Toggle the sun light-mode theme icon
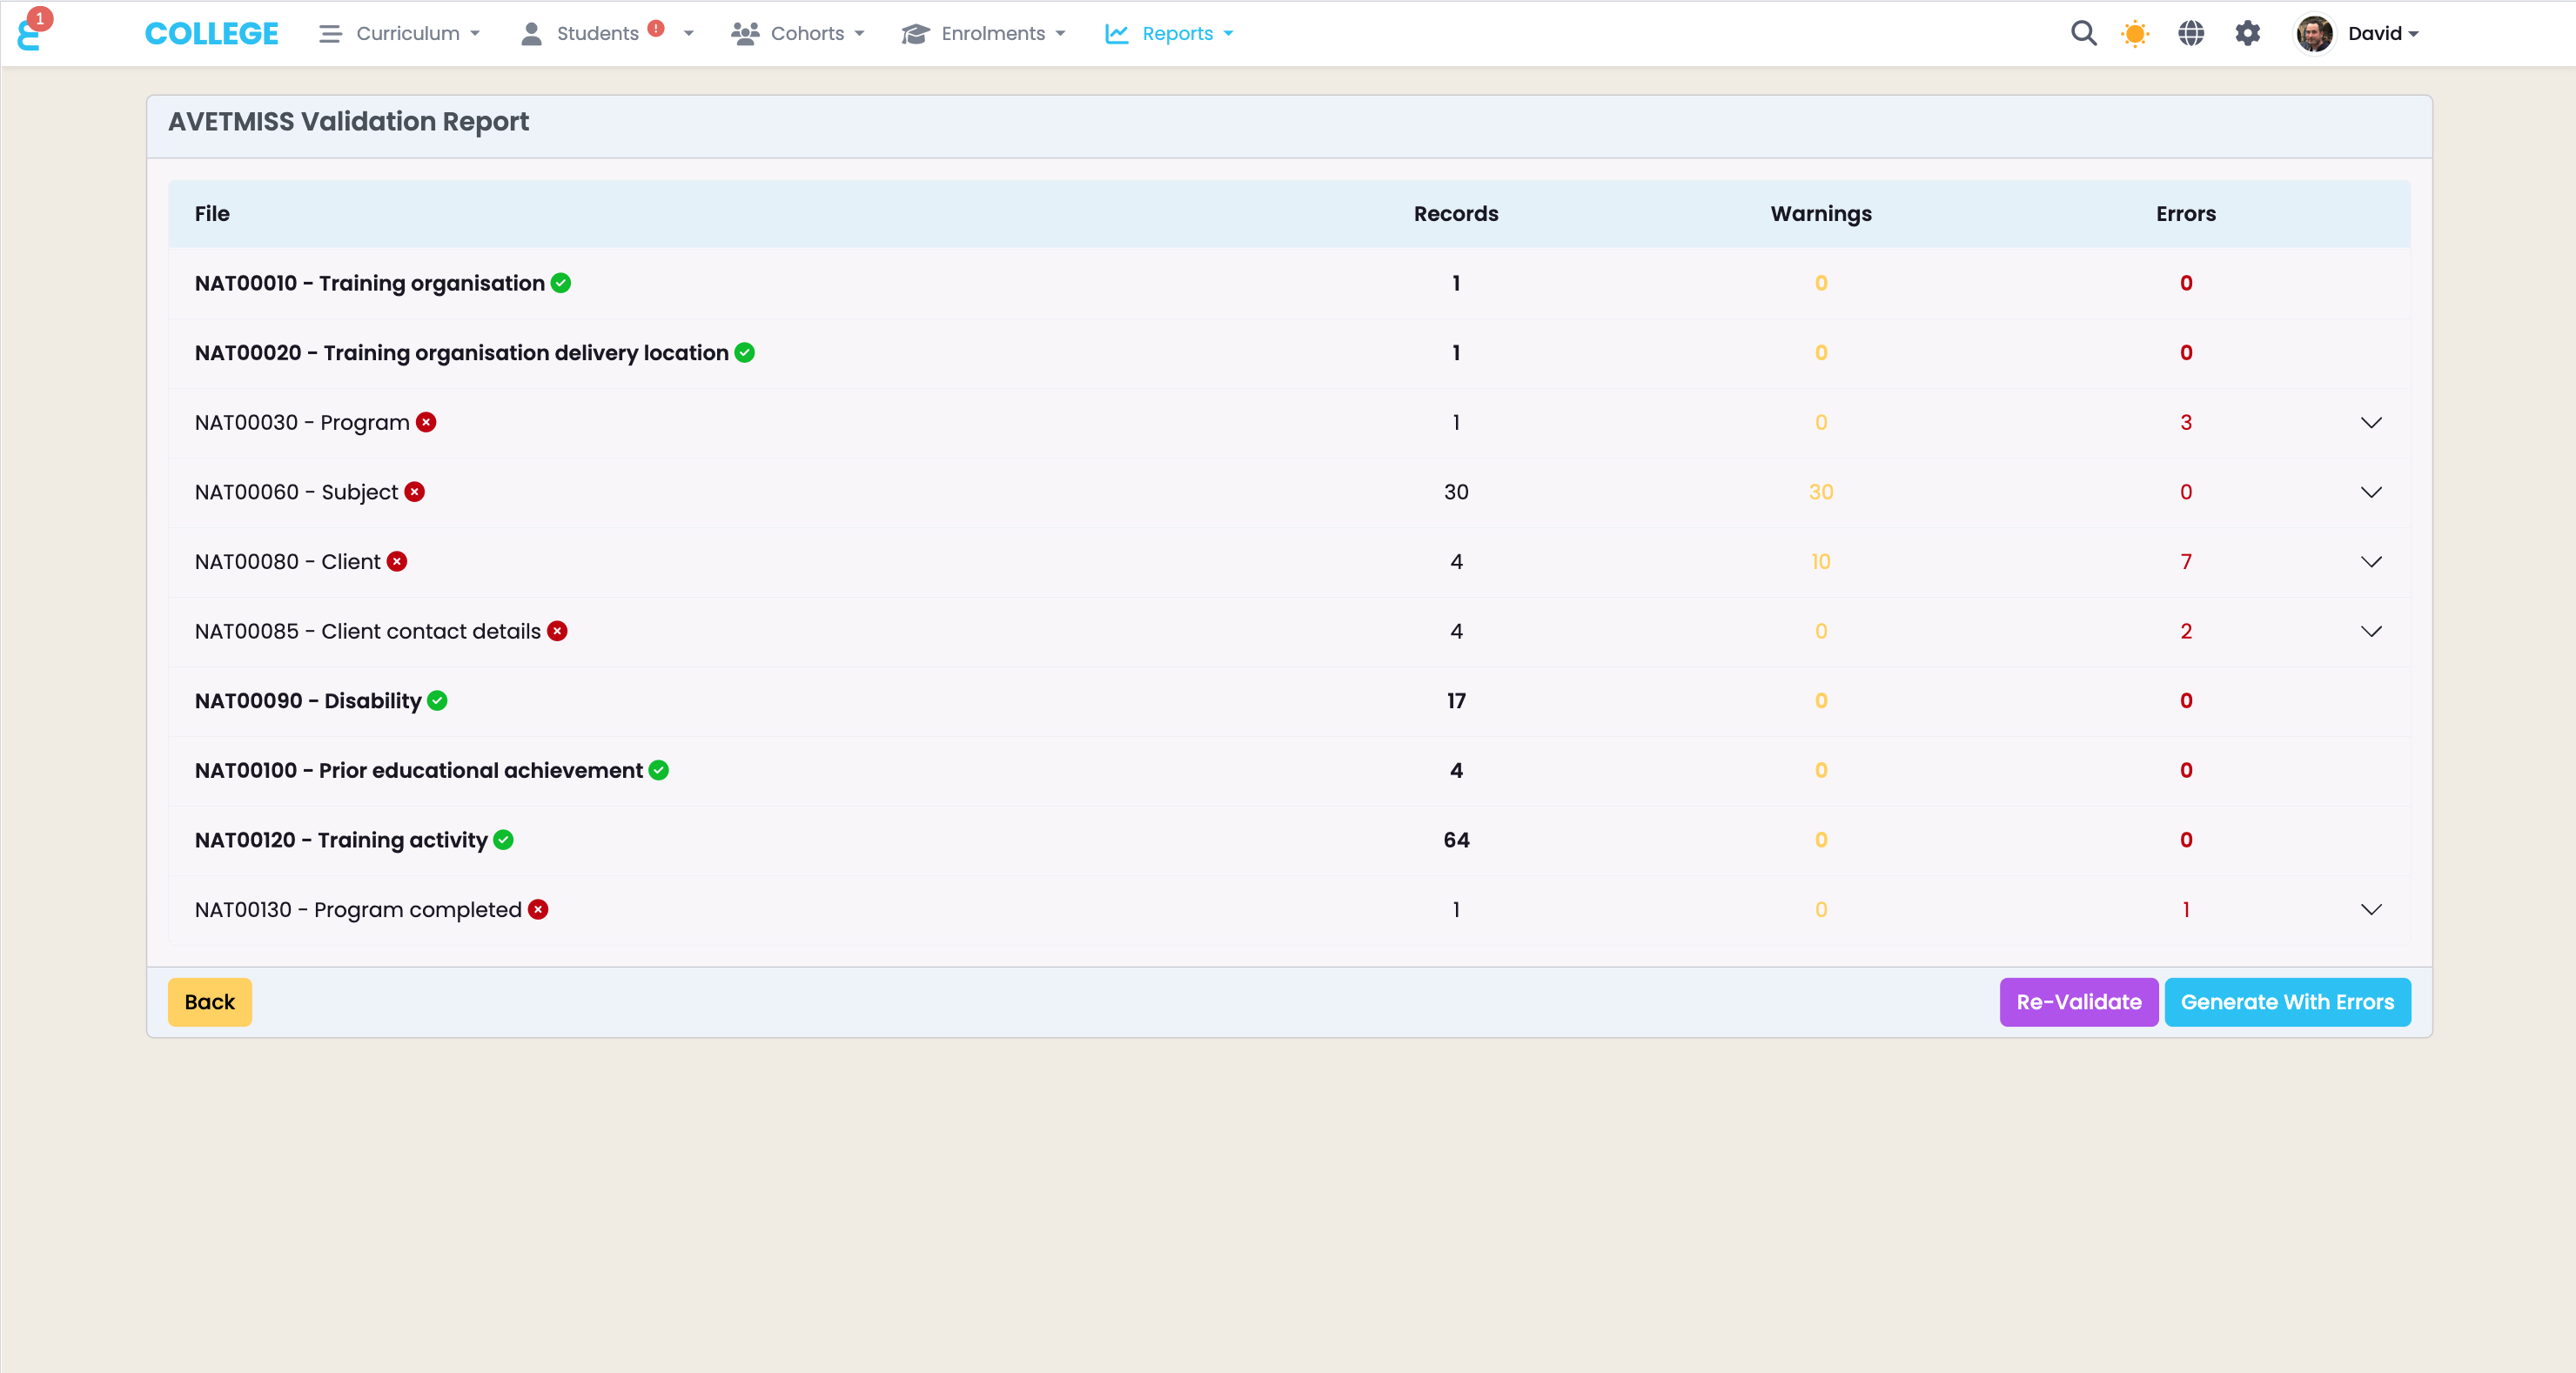 click(x=2135, y=33)
